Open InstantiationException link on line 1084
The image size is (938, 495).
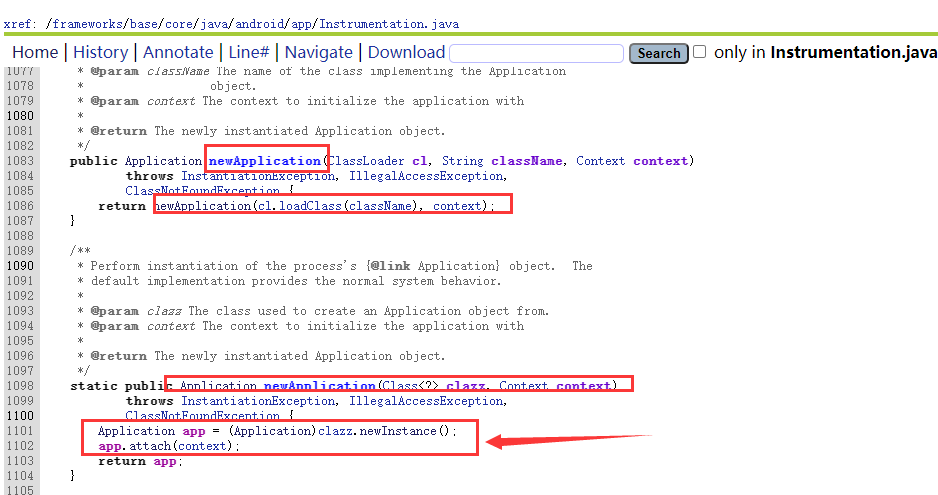pos(258,176)
